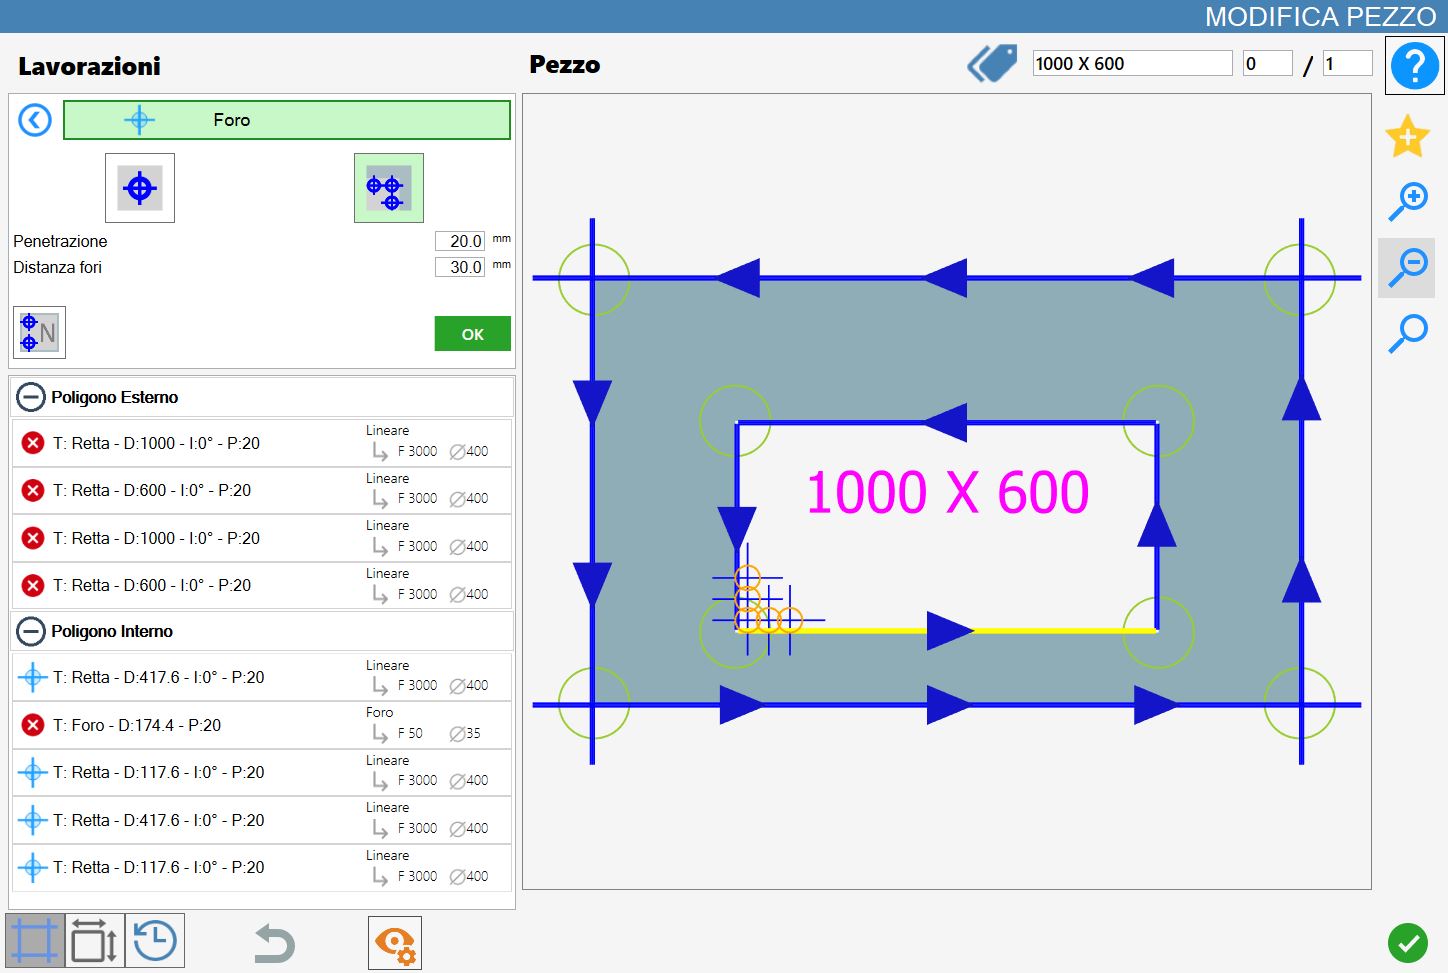This screenshot has width=1448, height=973.
Task: Remove first Retta D:1000 row
Action: point(33,443)
